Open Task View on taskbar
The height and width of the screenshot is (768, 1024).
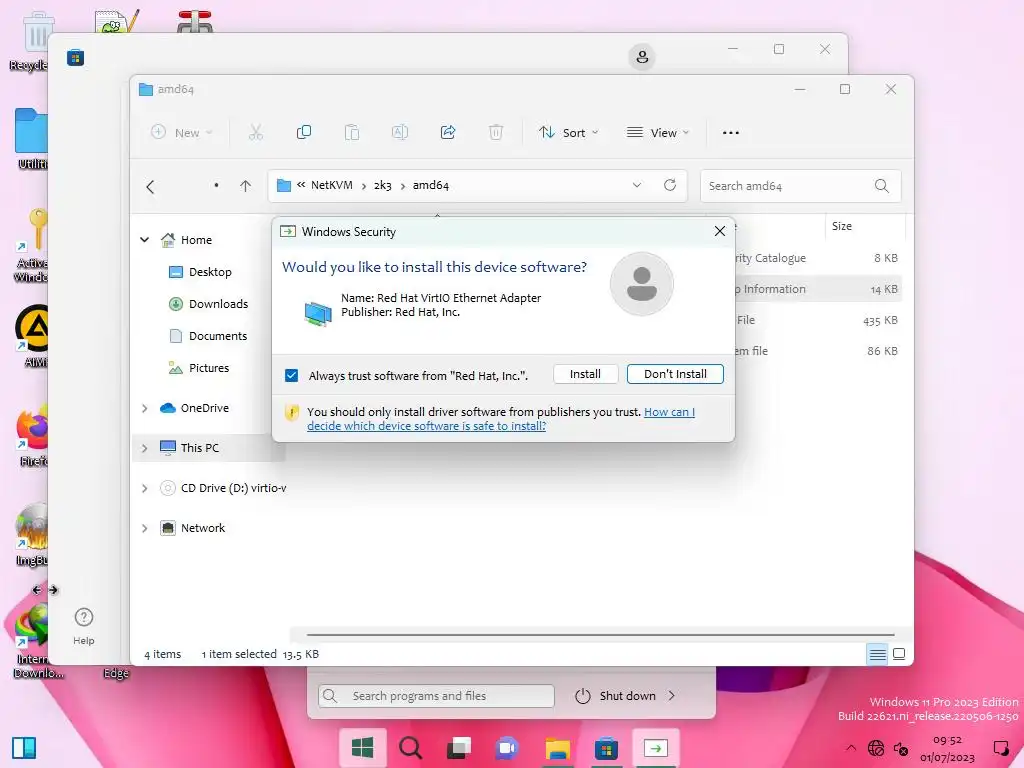tap(458, 748)
